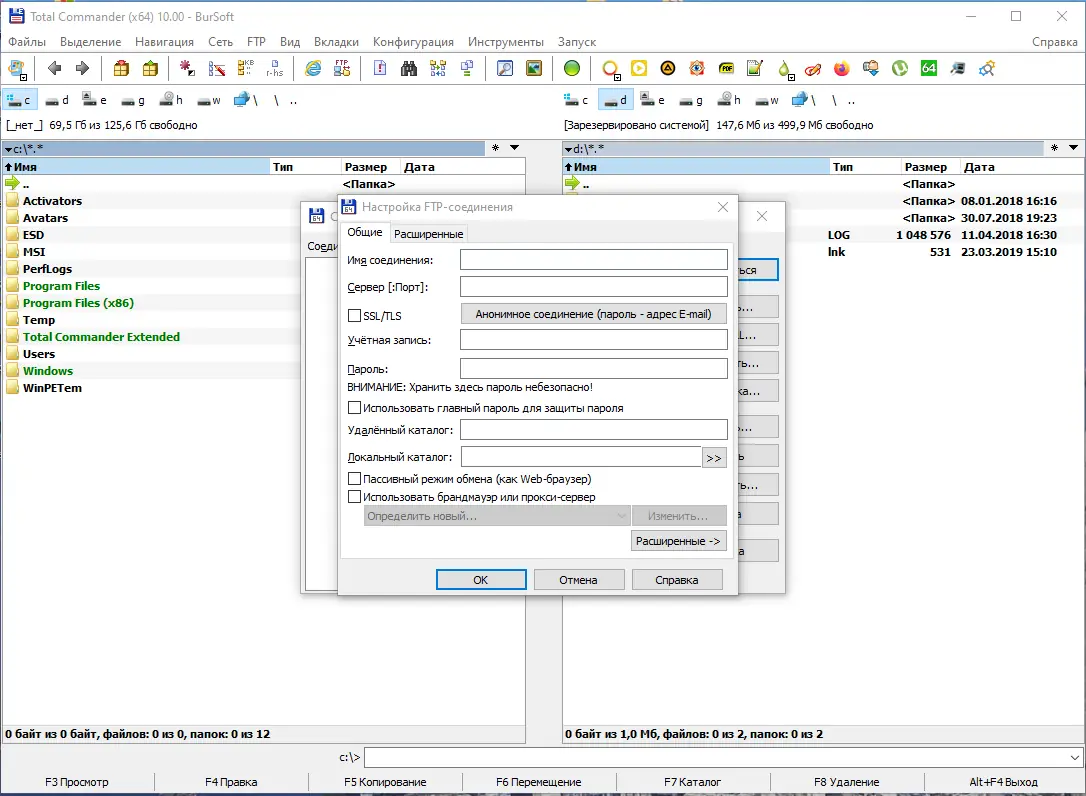This screenshot has height=796, width=1086.
Task: Select the Program Files (x86) folder
Action: pos(78,303)
